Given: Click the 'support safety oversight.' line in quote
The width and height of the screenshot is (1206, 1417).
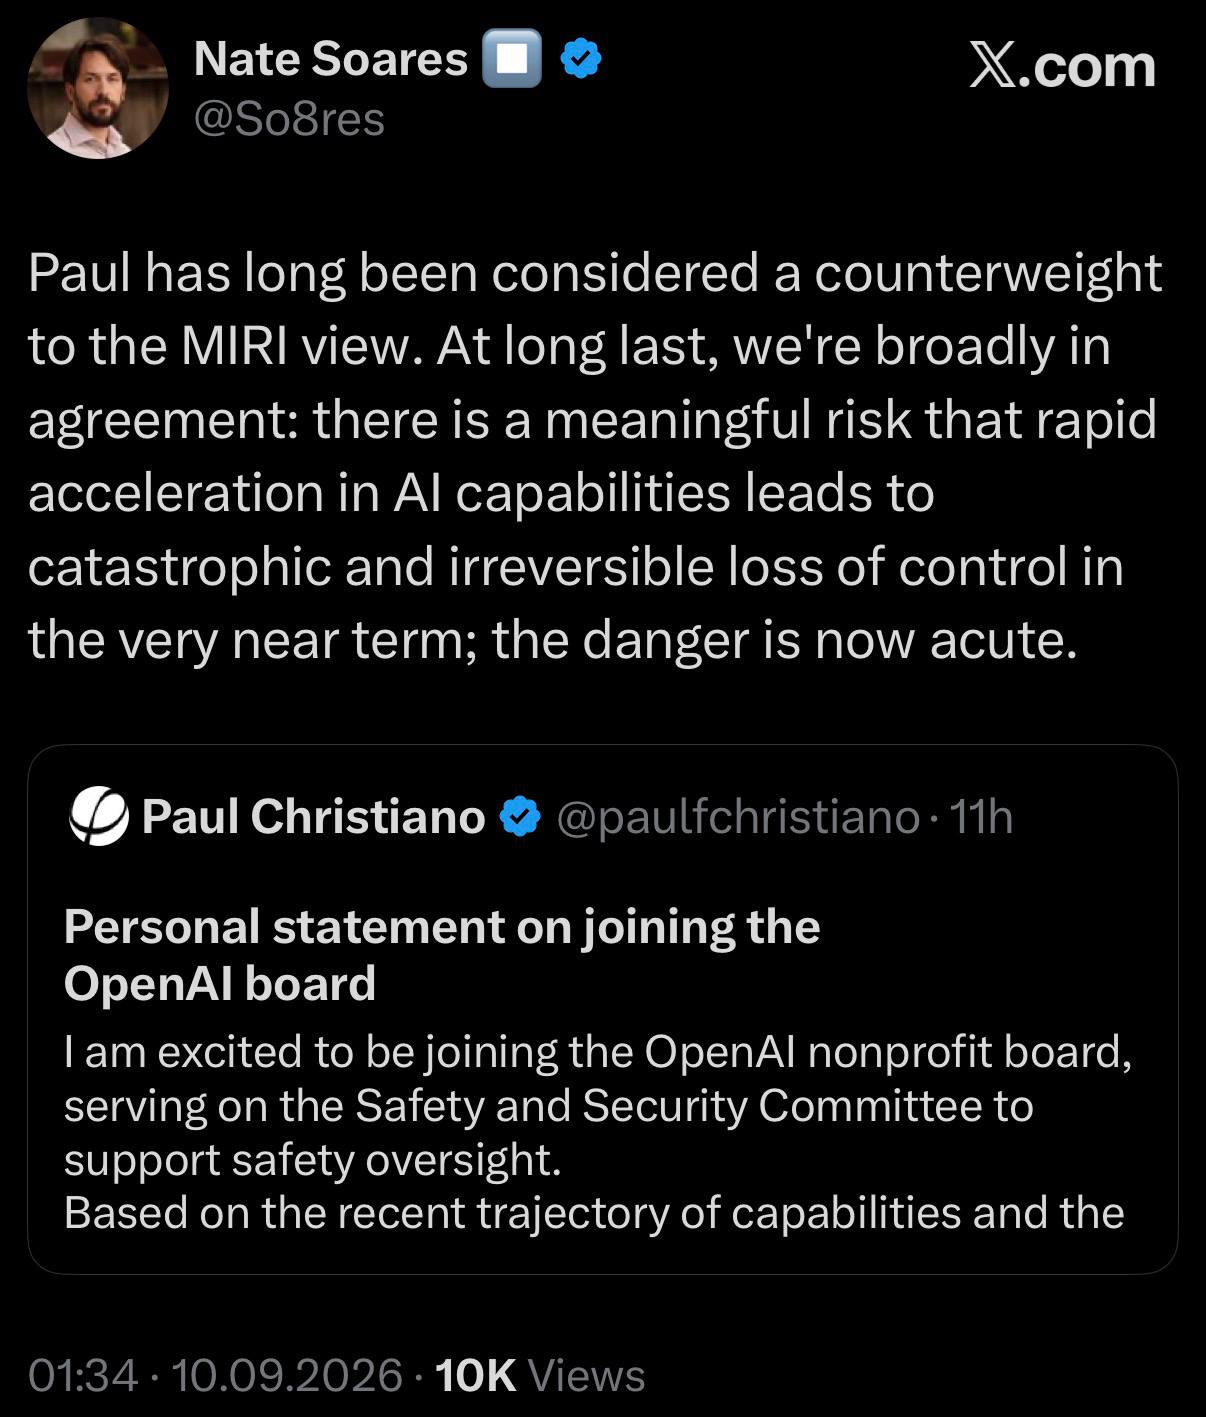Looking at the screenshot, I should (313, 1160).
